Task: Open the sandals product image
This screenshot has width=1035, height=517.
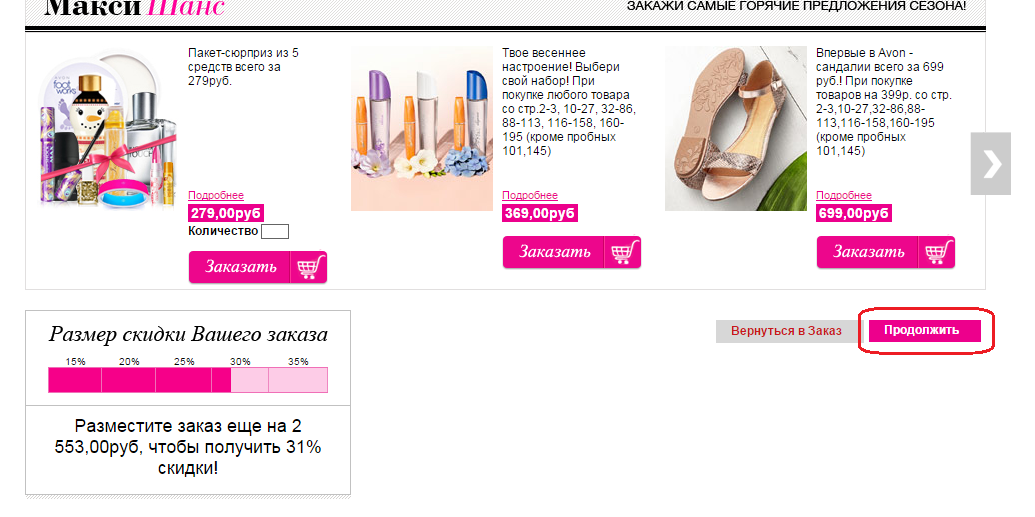Action: click(x=736, y=129)
